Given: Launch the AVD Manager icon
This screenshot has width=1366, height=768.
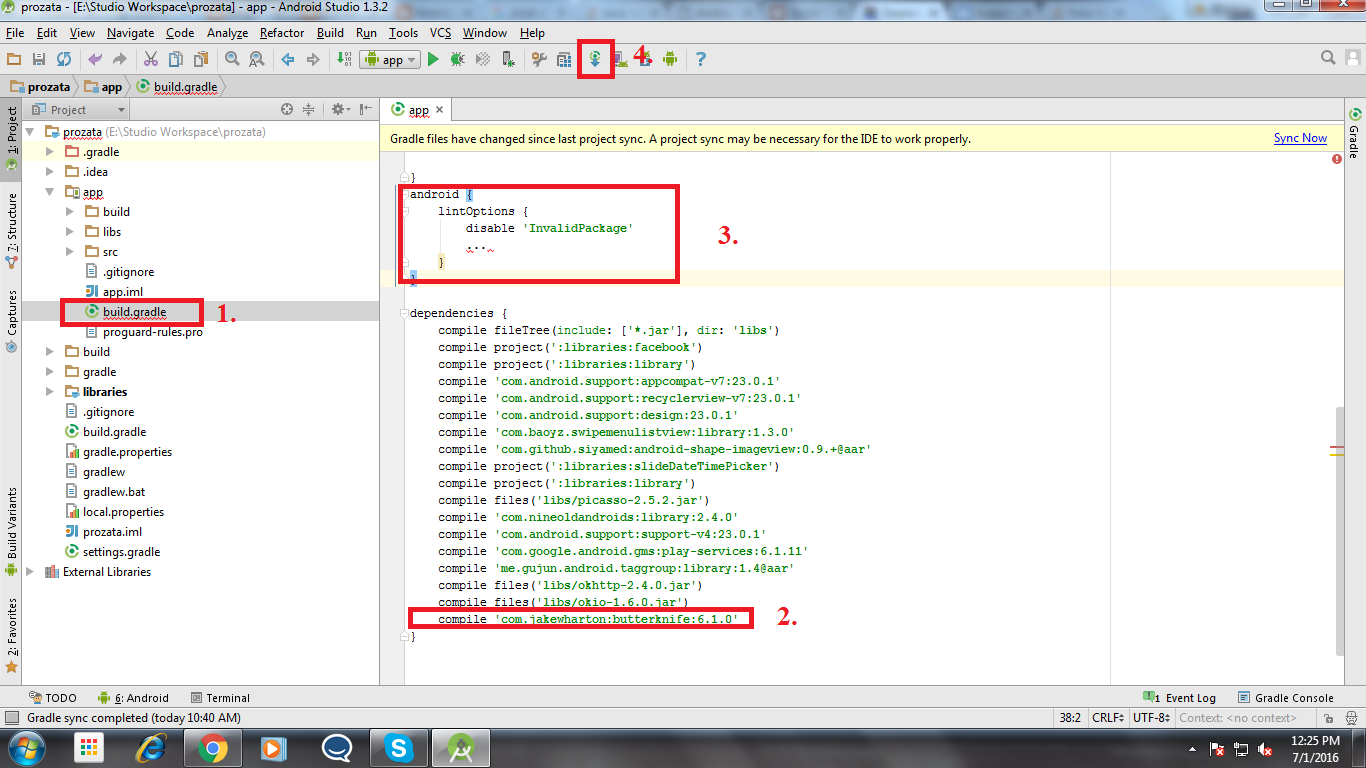Looking at the screenshot, I should pos(622,59).
